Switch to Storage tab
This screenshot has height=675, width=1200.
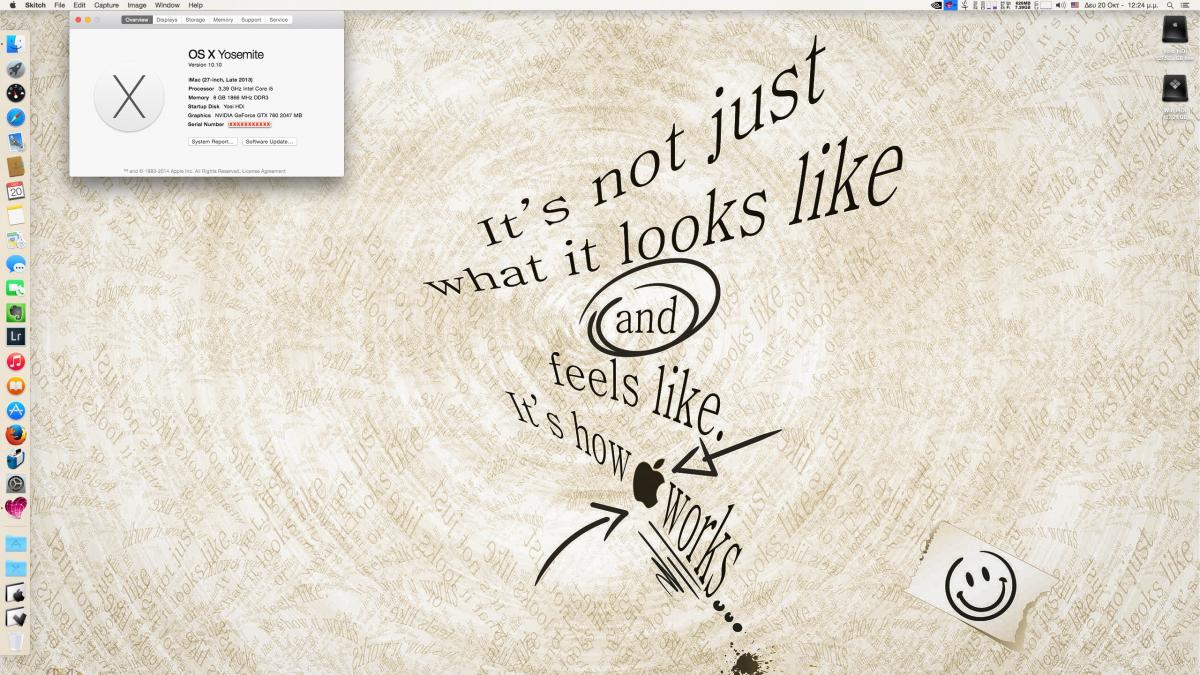(x=195, y=20)
